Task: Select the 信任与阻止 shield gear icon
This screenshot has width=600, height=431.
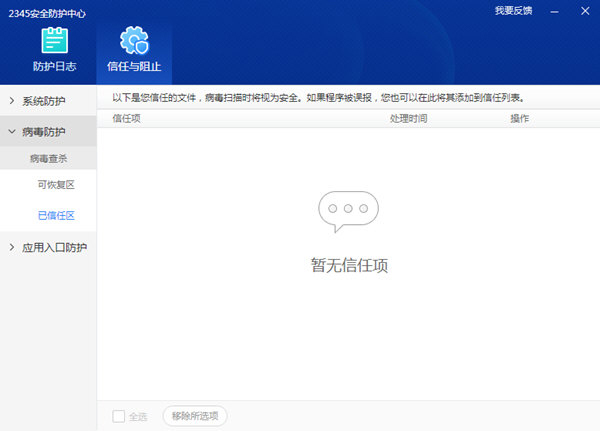Action: click(133, 41)
